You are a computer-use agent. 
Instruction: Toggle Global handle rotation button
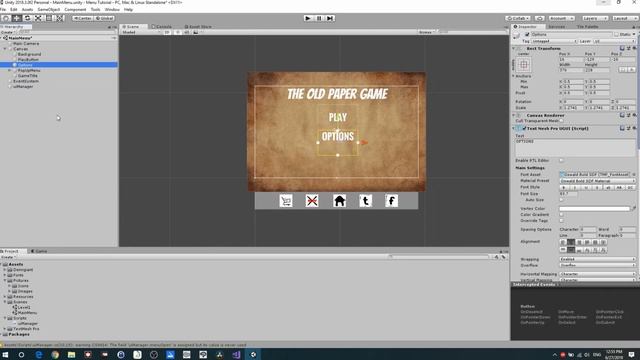(104, 18)
